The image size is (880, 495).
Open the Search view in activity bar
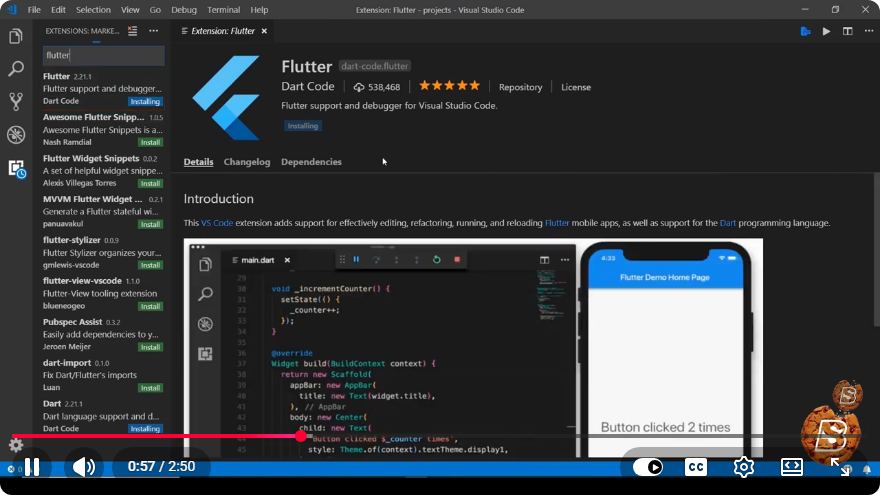[16, 69]
